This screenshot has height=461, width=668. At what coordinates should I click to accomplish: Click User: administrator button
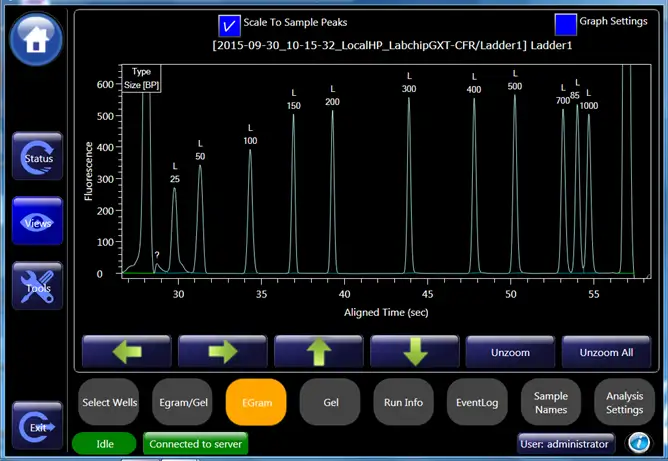click(566, 444)
